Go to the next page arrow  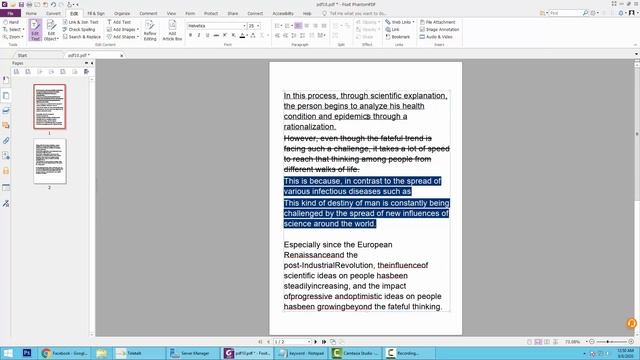(316, 342)
